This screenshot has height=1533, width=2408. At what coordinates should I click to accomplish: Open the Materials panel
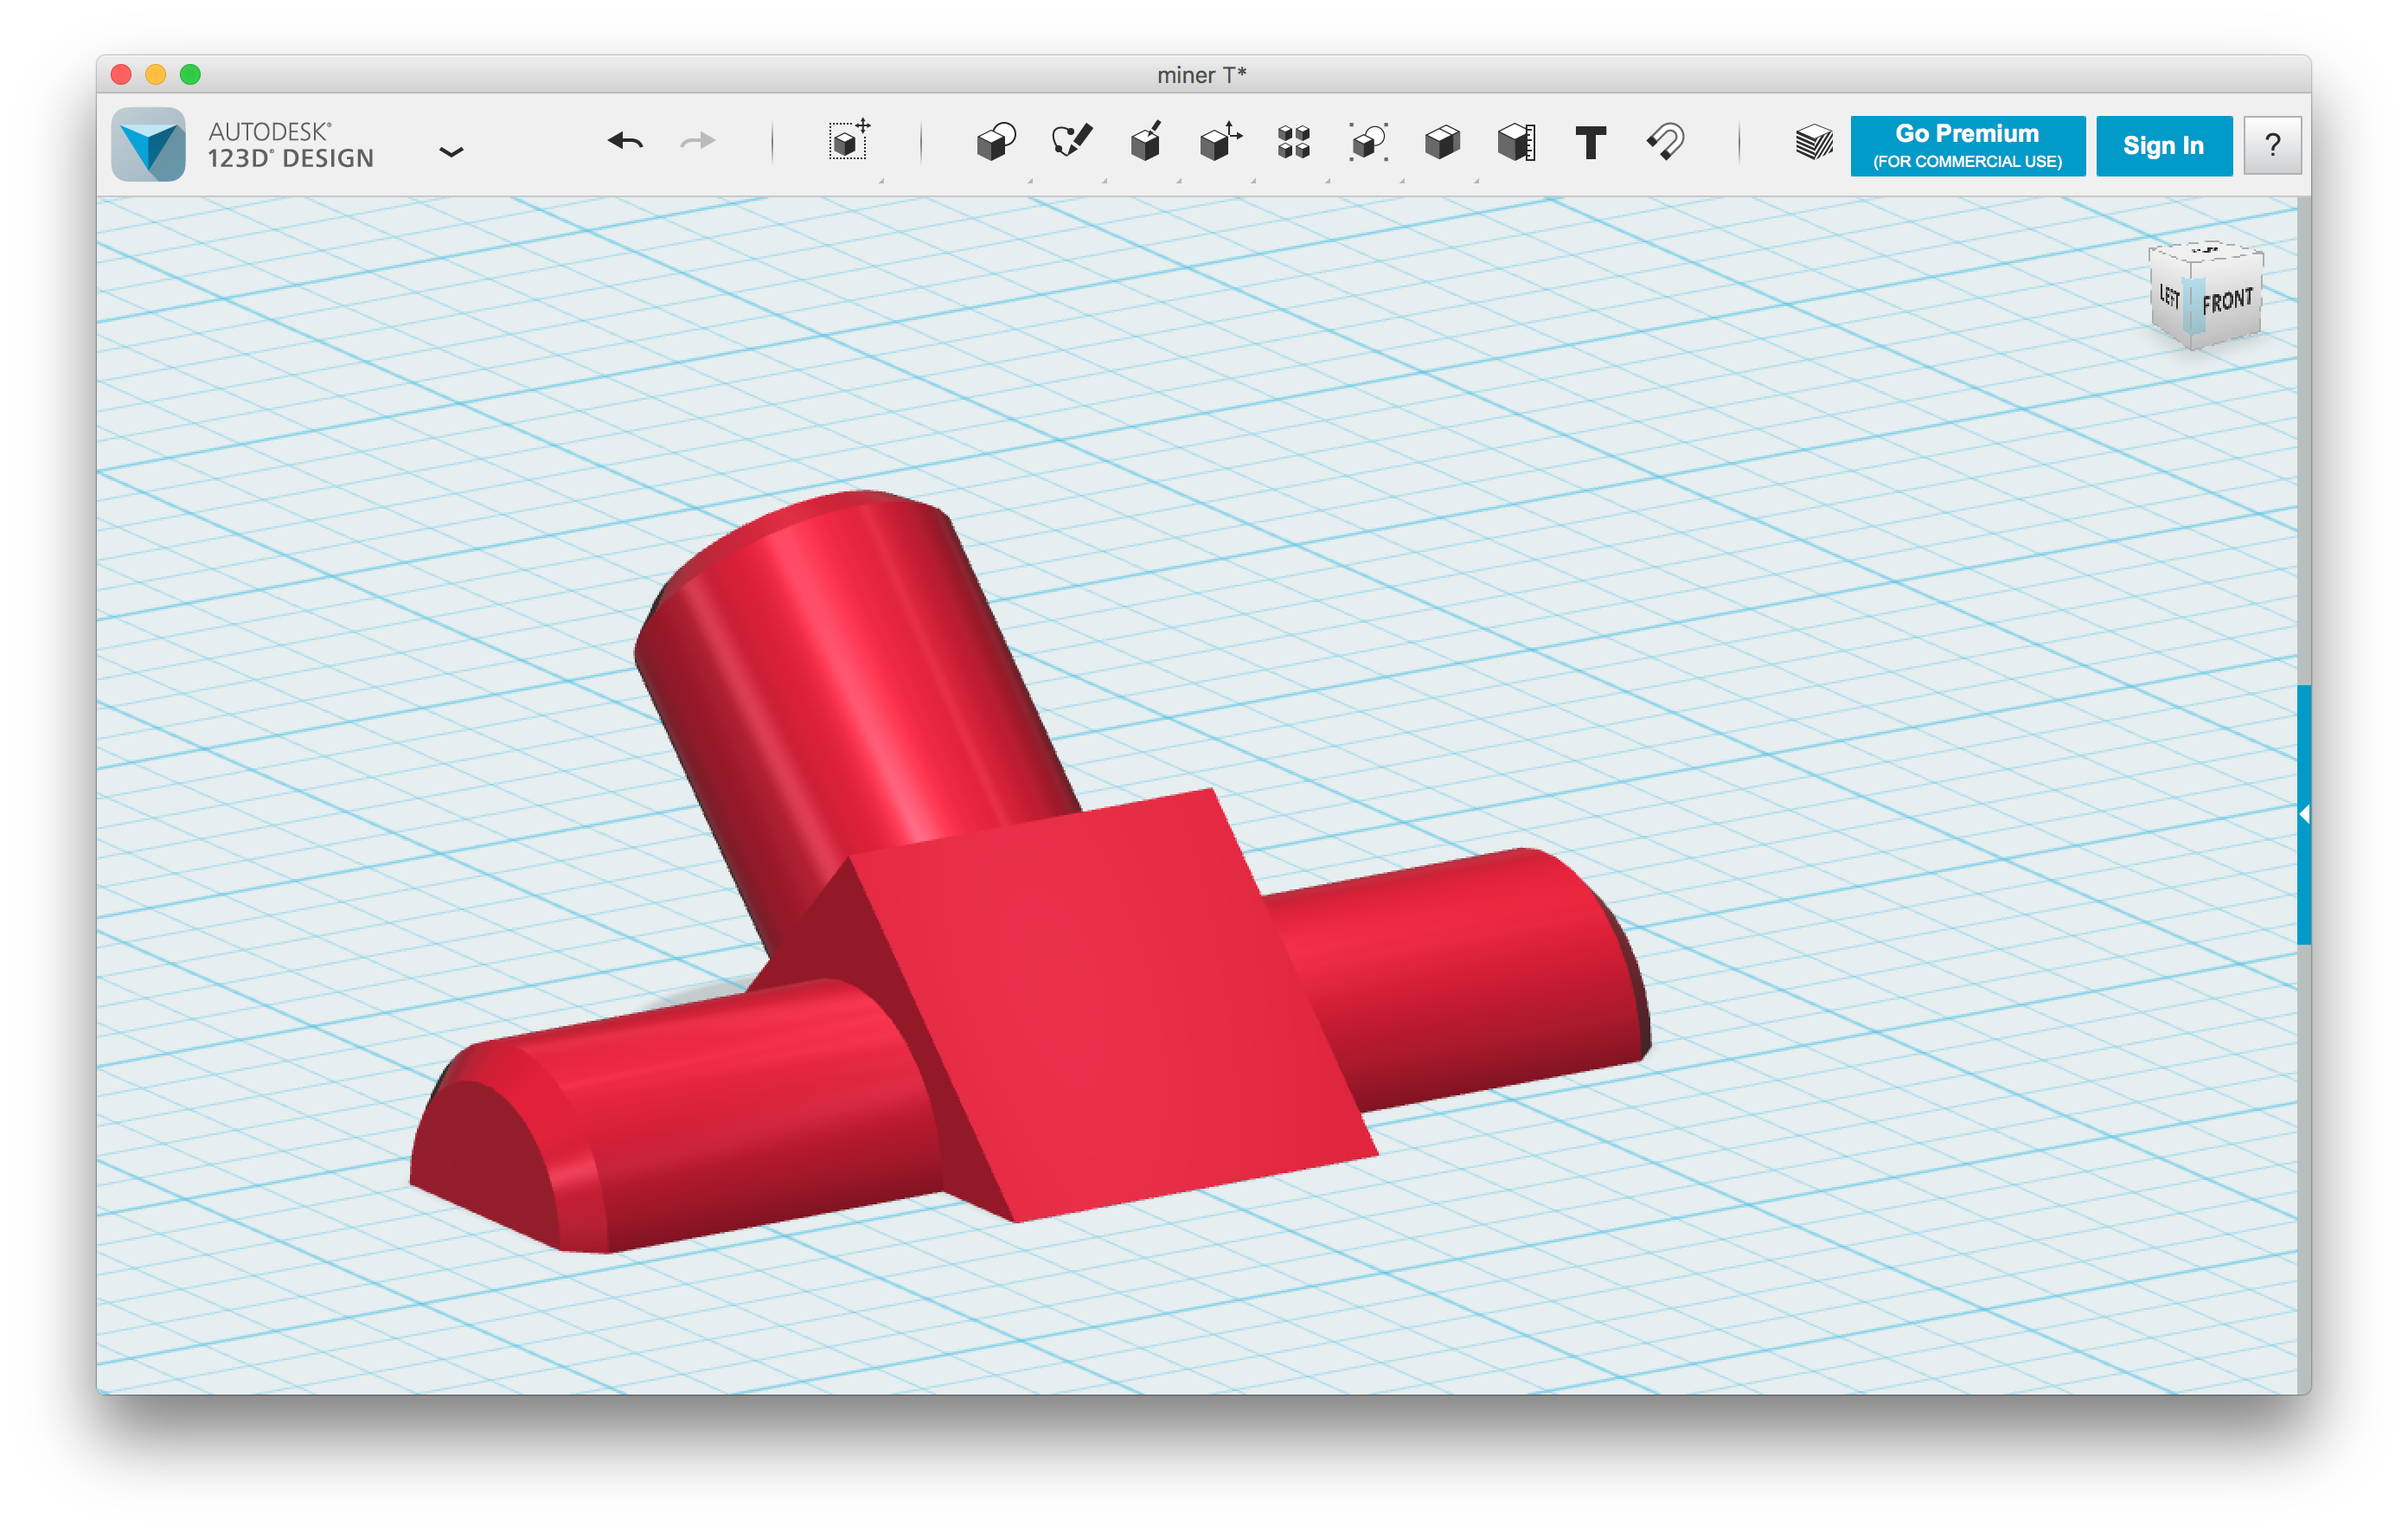pyautogui.click(x=1813, y=143)
